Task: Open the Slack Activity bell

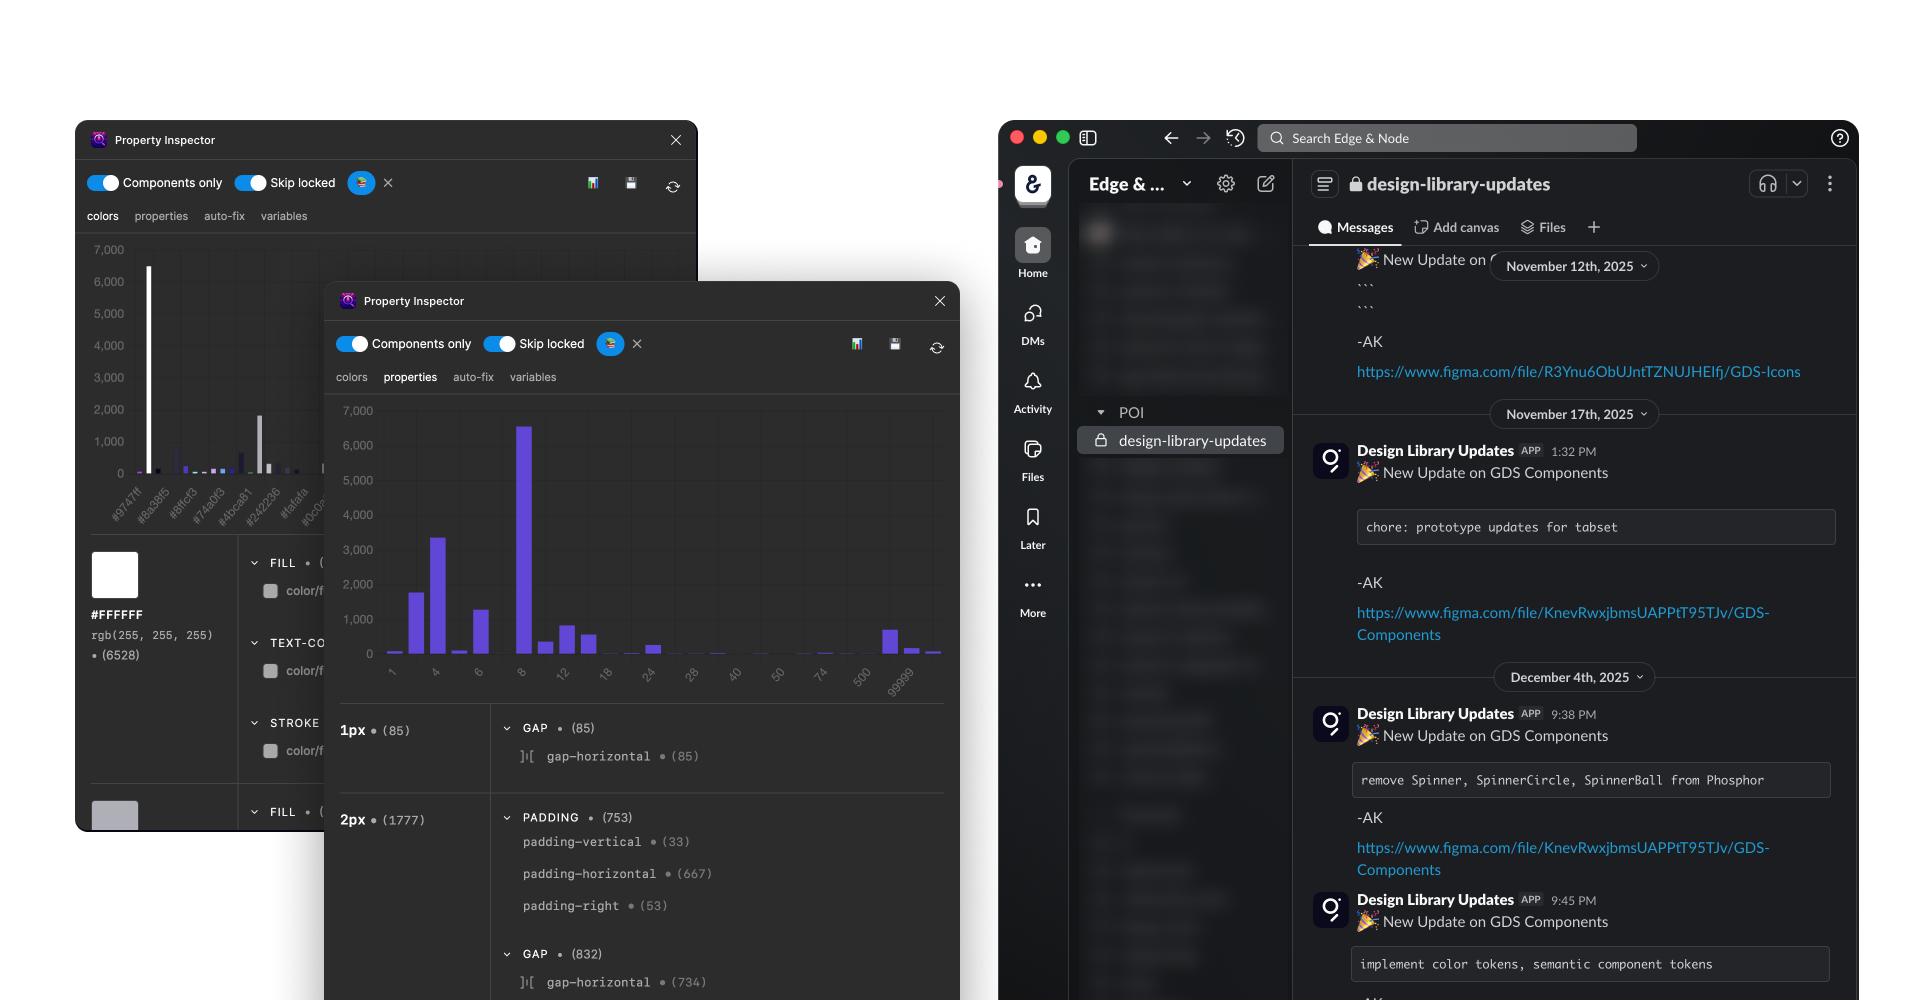Action: (1032, 383)
